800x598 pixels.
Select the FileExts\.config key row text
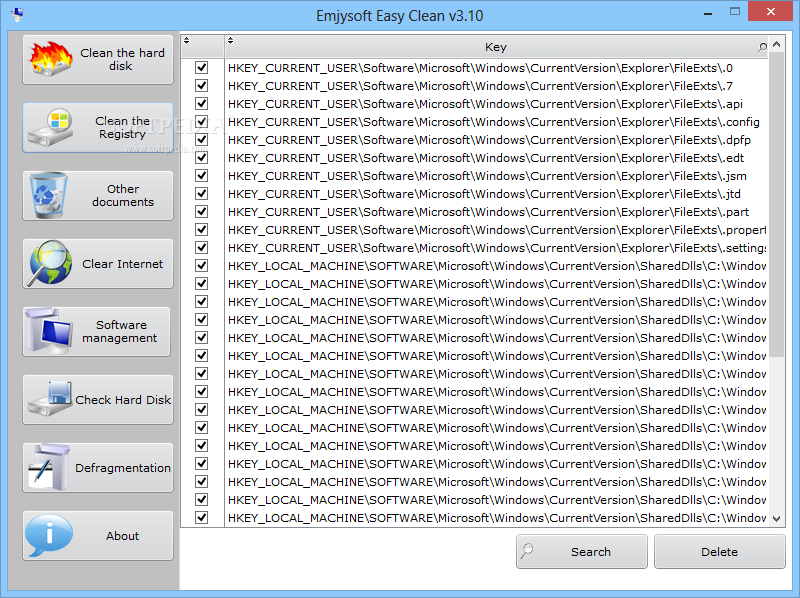point(493,122)
